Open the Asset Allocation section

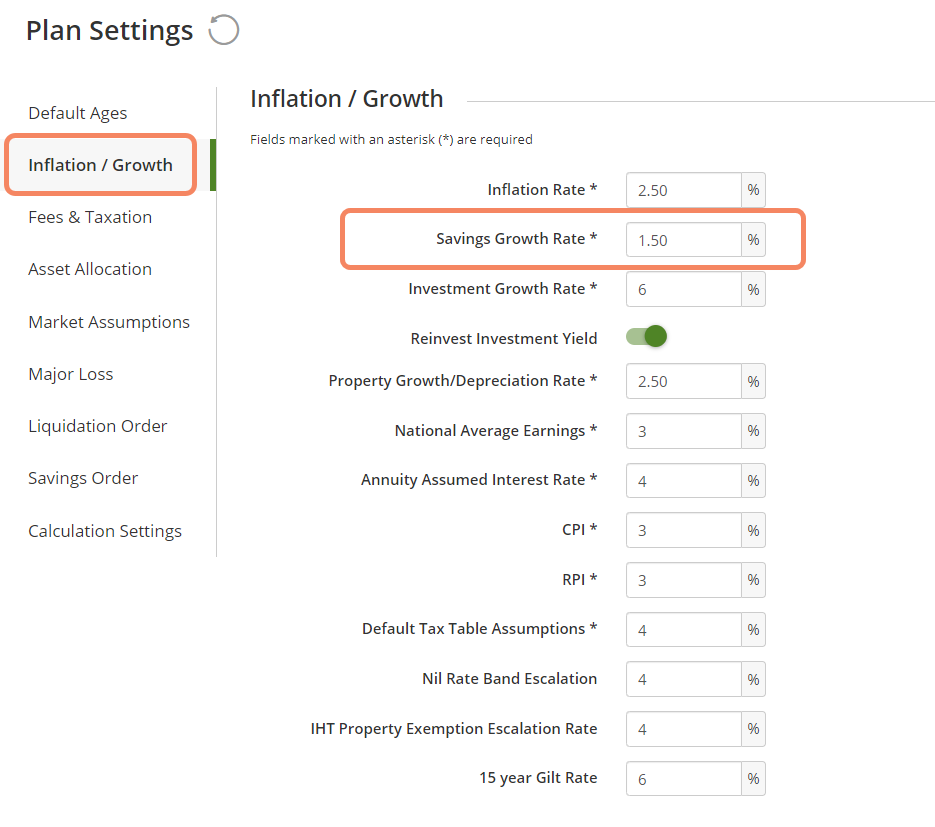pos(90,269)
